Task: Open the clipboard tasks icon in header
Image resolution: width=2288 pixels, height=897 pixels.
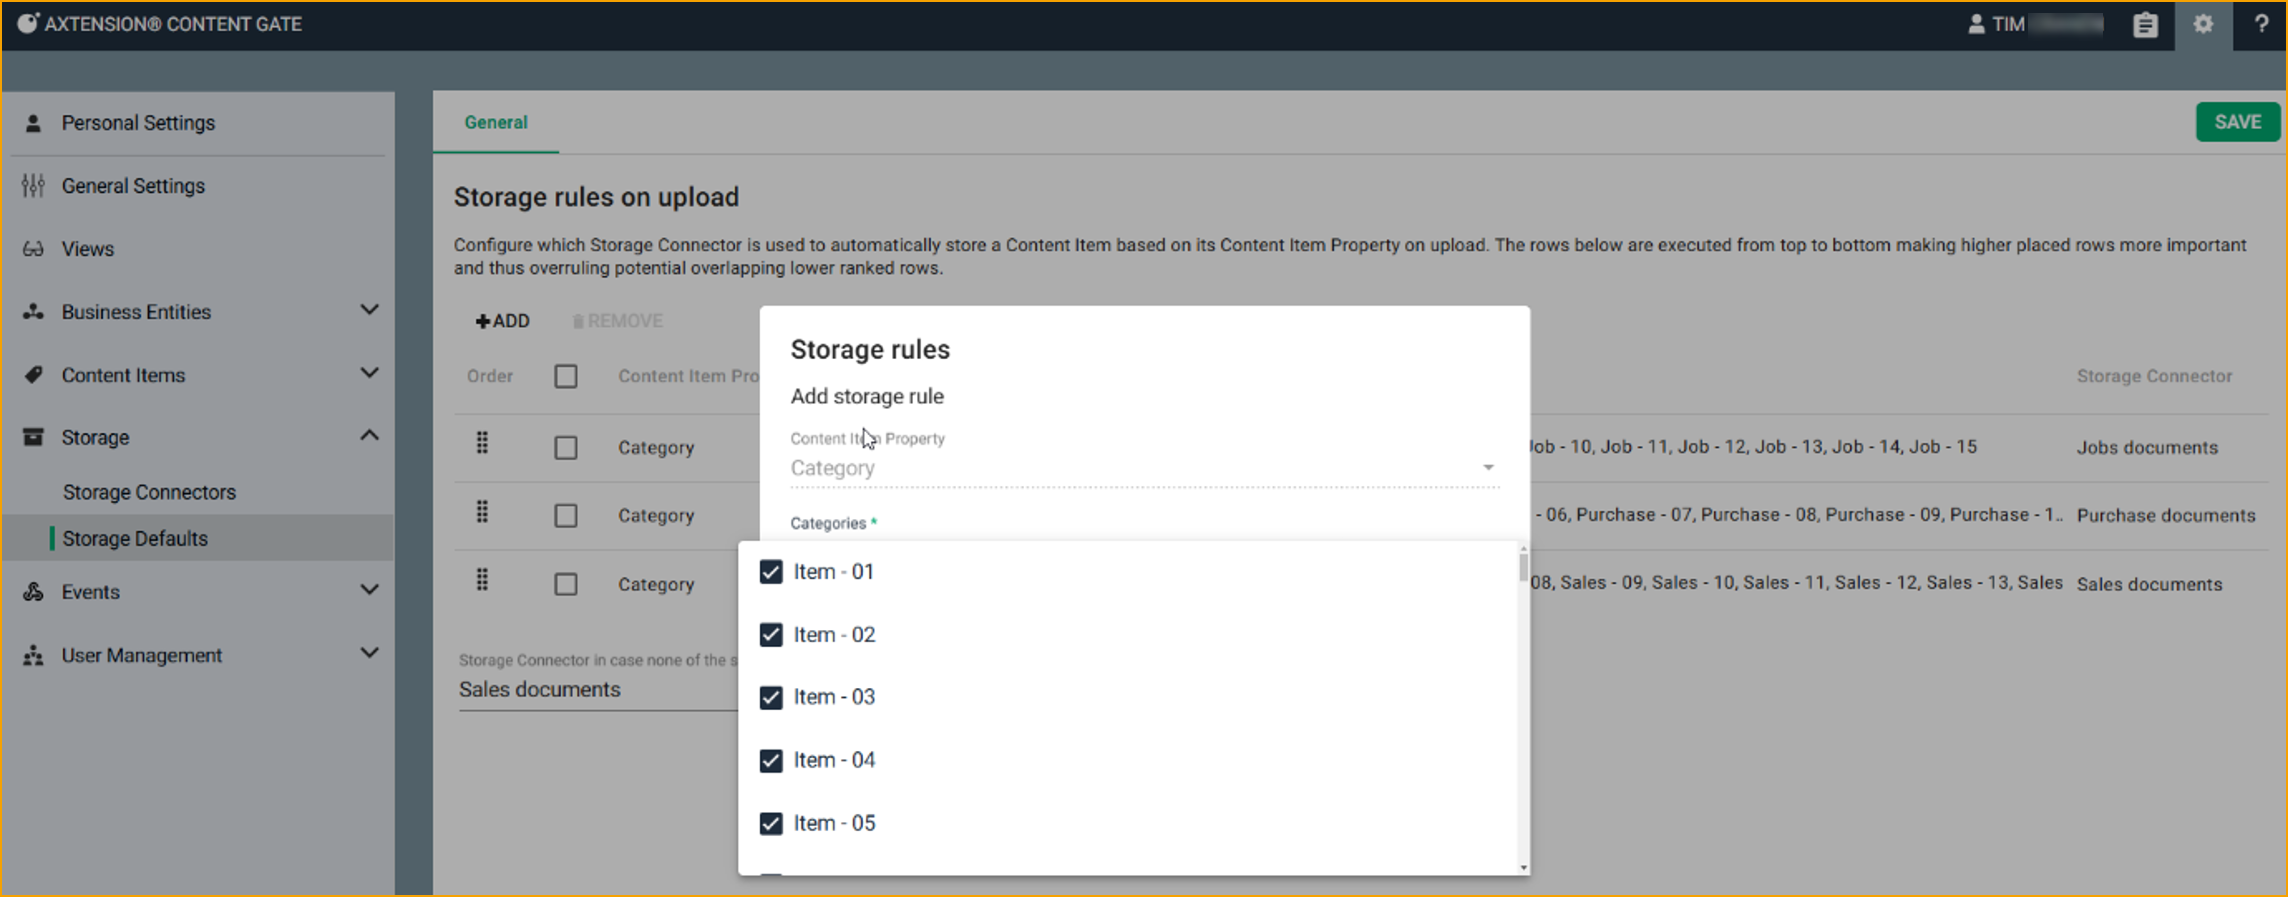Action: tap(2145, 24)
